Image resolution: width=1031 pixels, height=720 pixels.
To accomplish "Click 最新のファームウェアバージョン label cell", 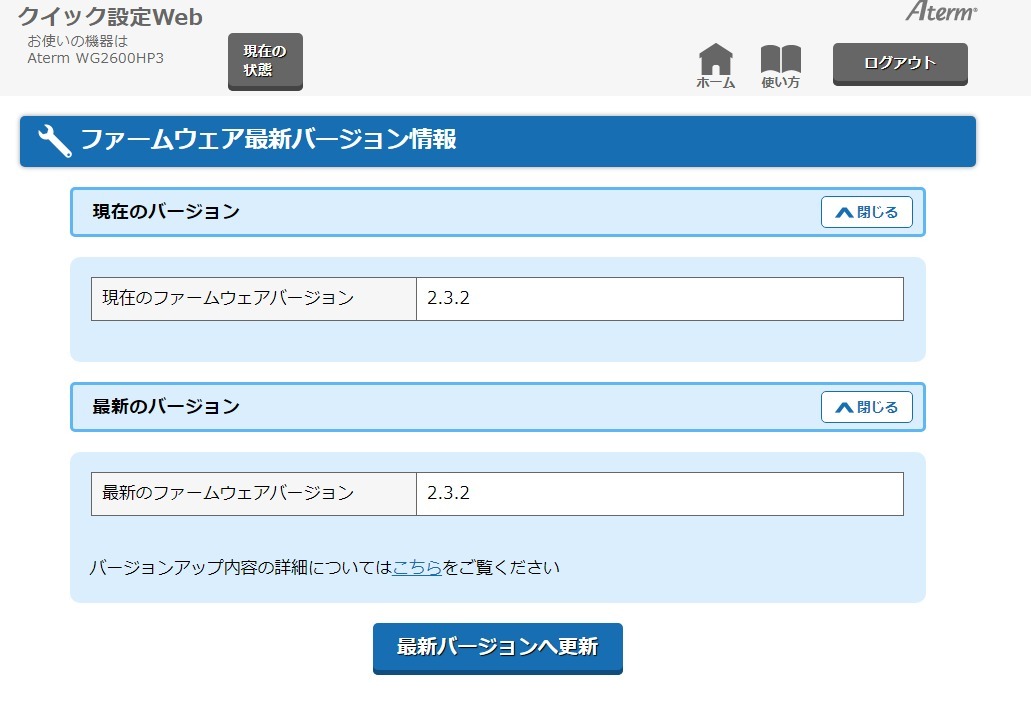I will coord(254,494).
